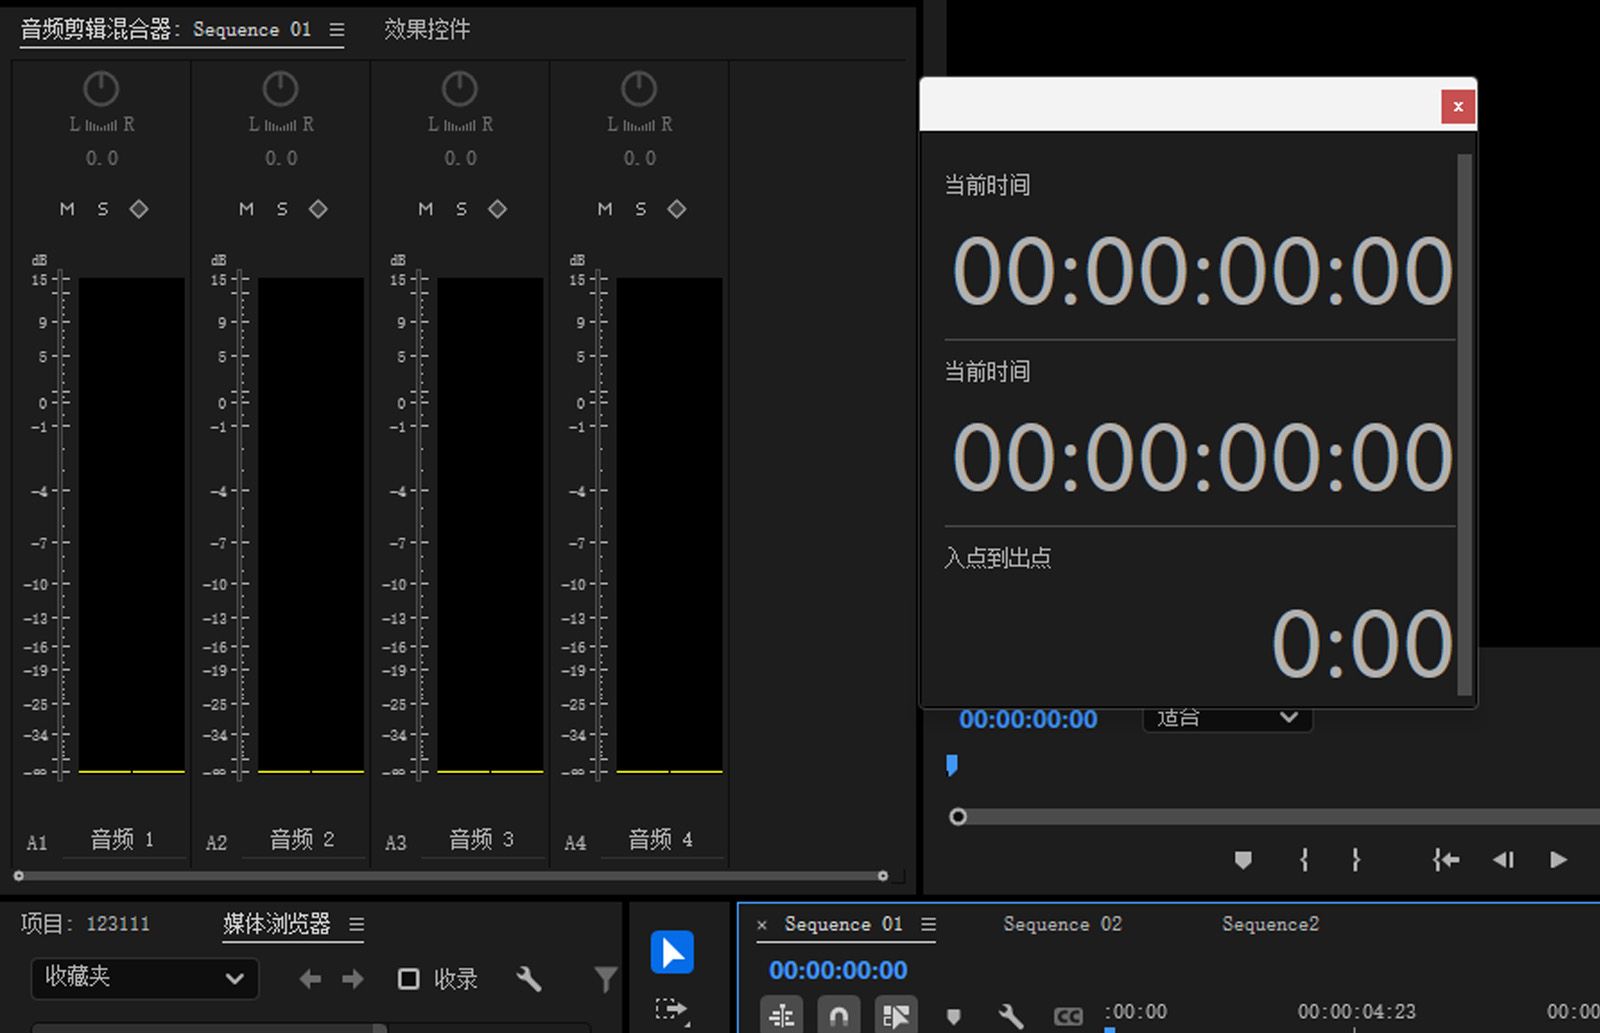
Task: Click the pan value 0.0 of track A1
Action: pos(101,158)
